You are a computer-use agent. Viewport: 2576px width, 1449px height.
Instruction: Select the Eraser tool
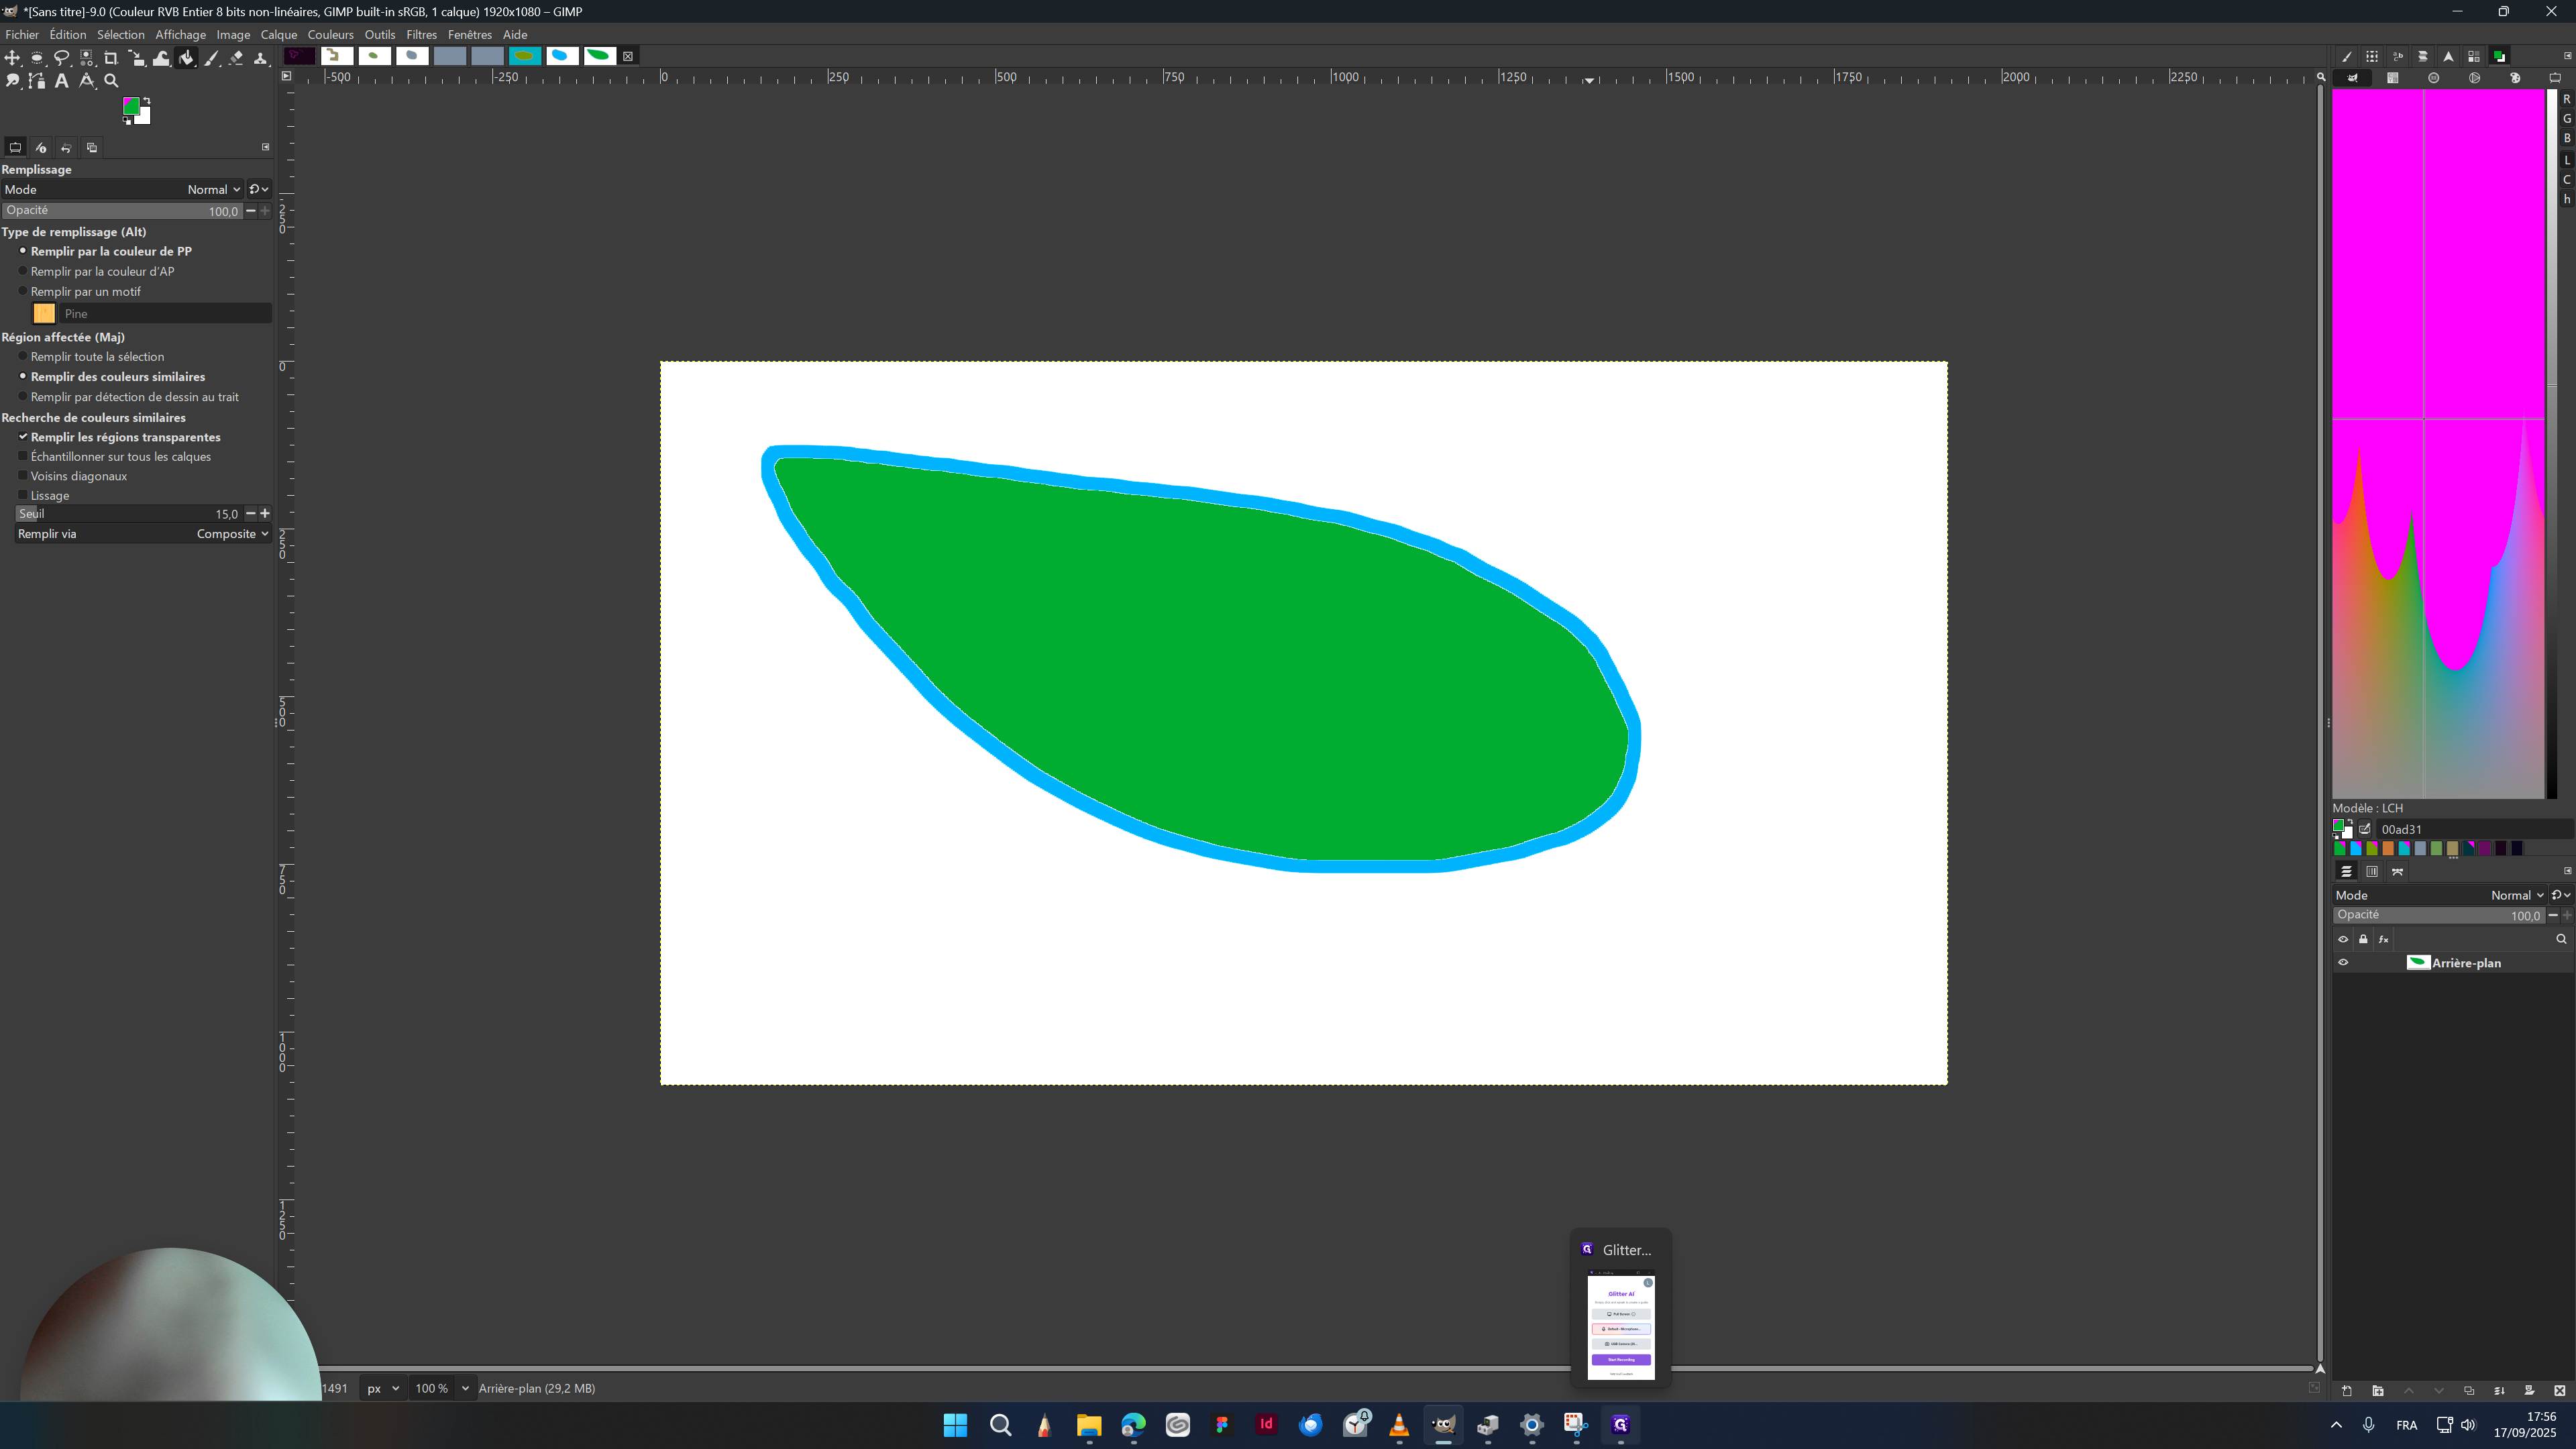tap(237, 58)
